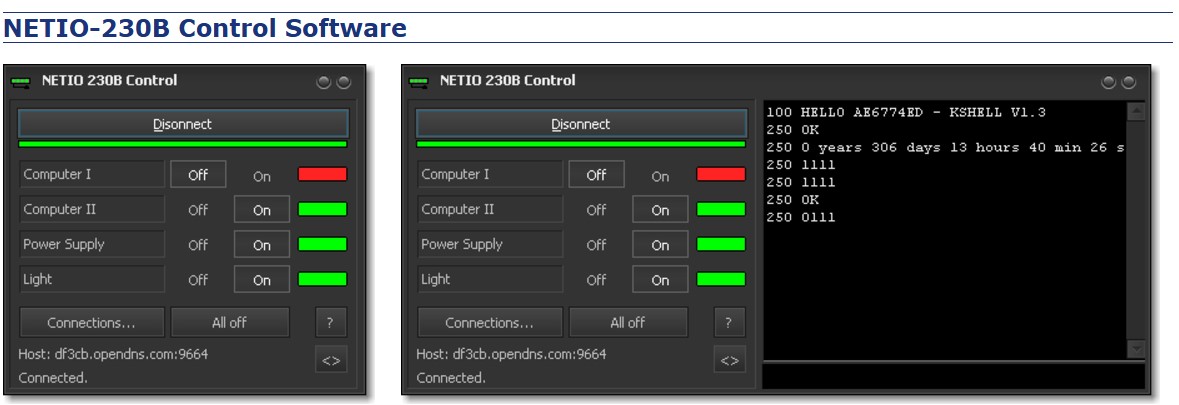Click Computer I name field in compact window
Viewport: 1179px width, 405px height.
pos(92,174)
